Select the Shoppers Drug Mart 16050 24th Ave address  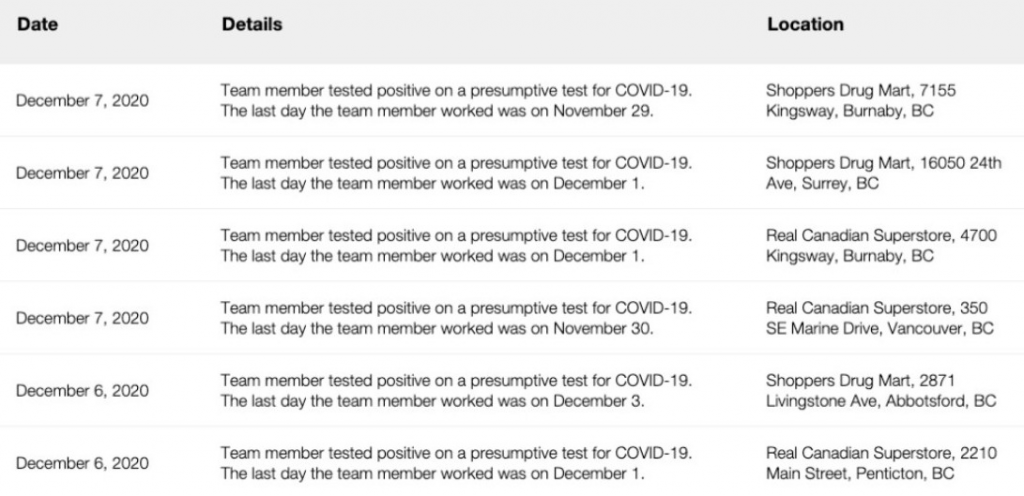point(884,173)
